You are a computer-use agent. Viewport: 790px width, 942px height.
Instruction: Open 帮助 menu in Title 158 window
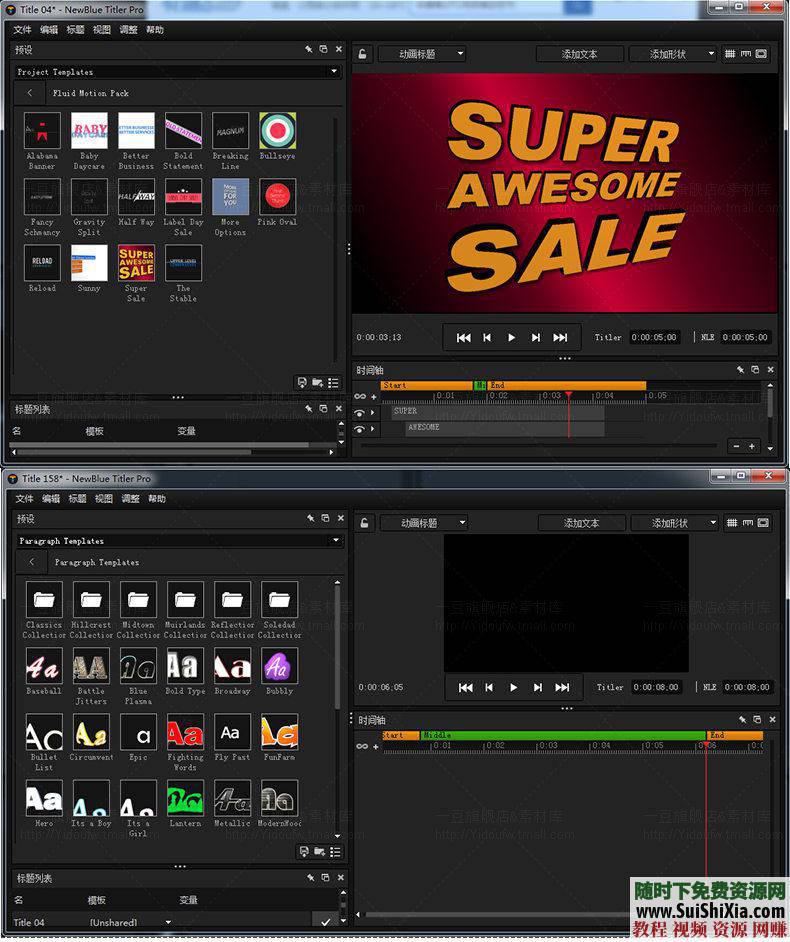coord(157,499)
